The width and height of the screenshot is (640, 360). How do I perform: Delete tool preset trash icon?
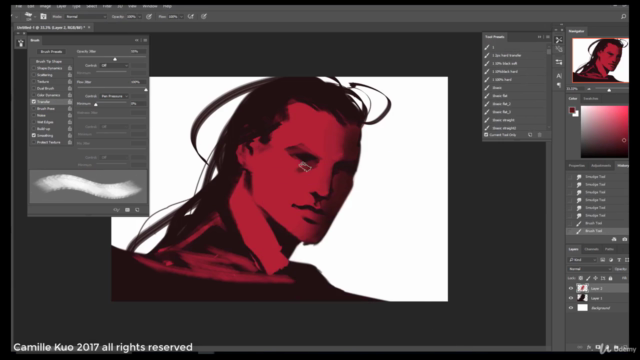[x=540, y=135]
